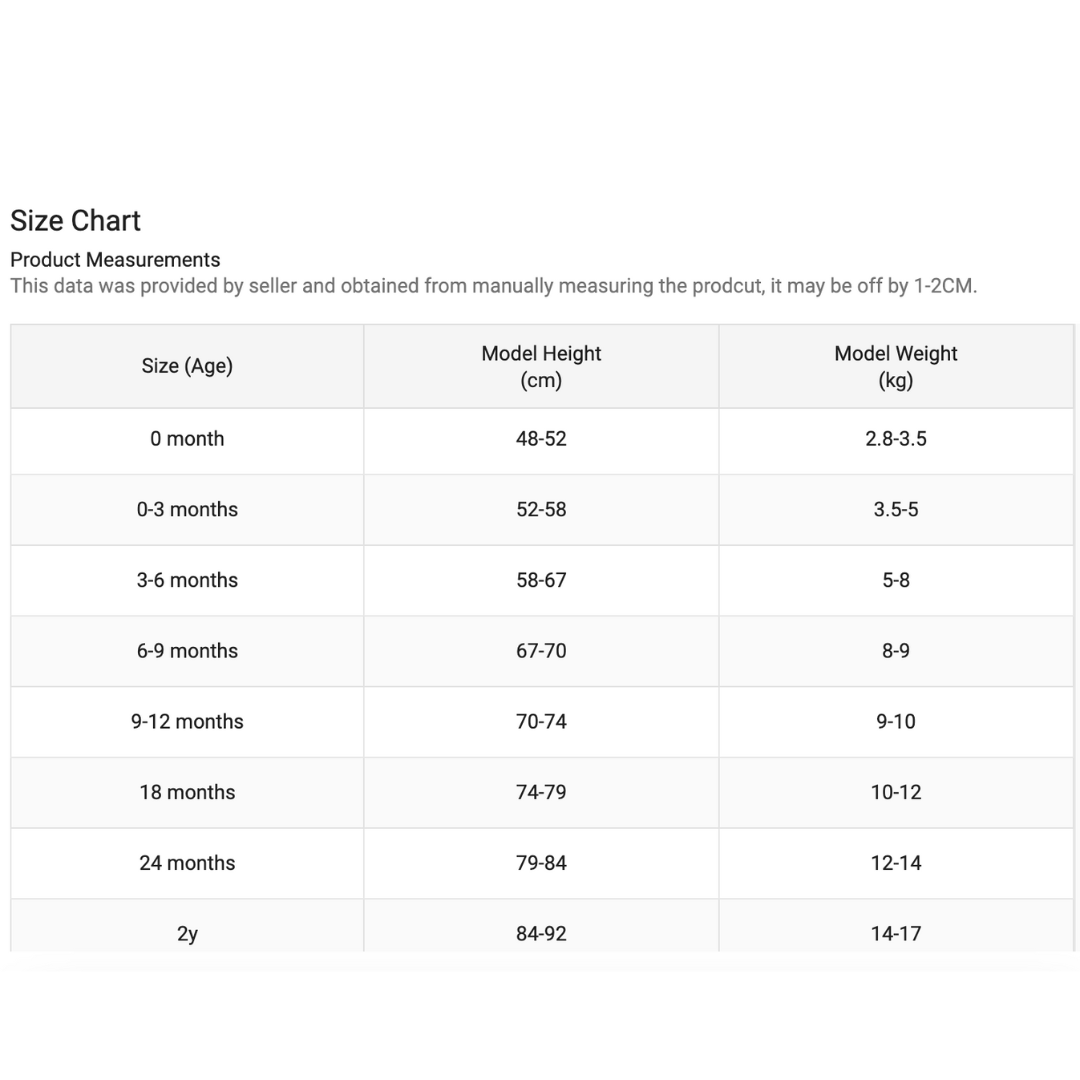Select the 0-3 months size cell

[187, 510]
